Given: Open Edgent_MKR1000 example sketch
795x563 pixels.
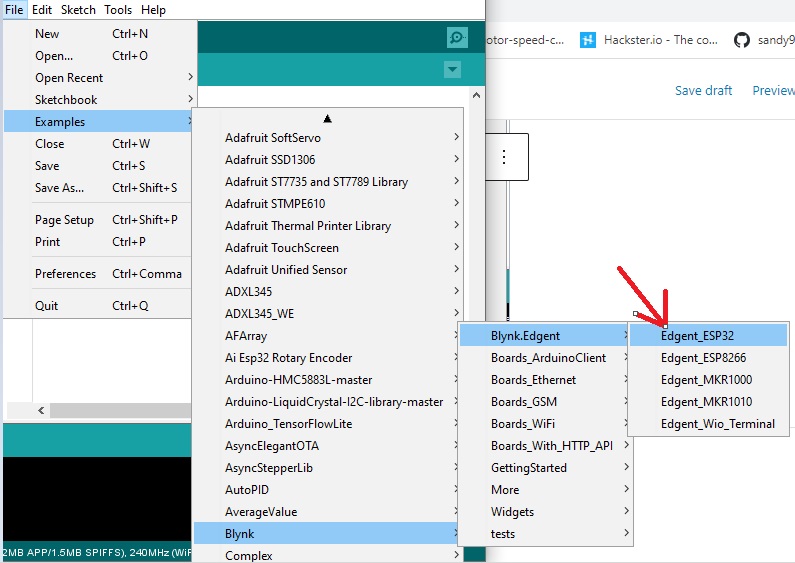Looking at the screenshot, I should 708,379.
